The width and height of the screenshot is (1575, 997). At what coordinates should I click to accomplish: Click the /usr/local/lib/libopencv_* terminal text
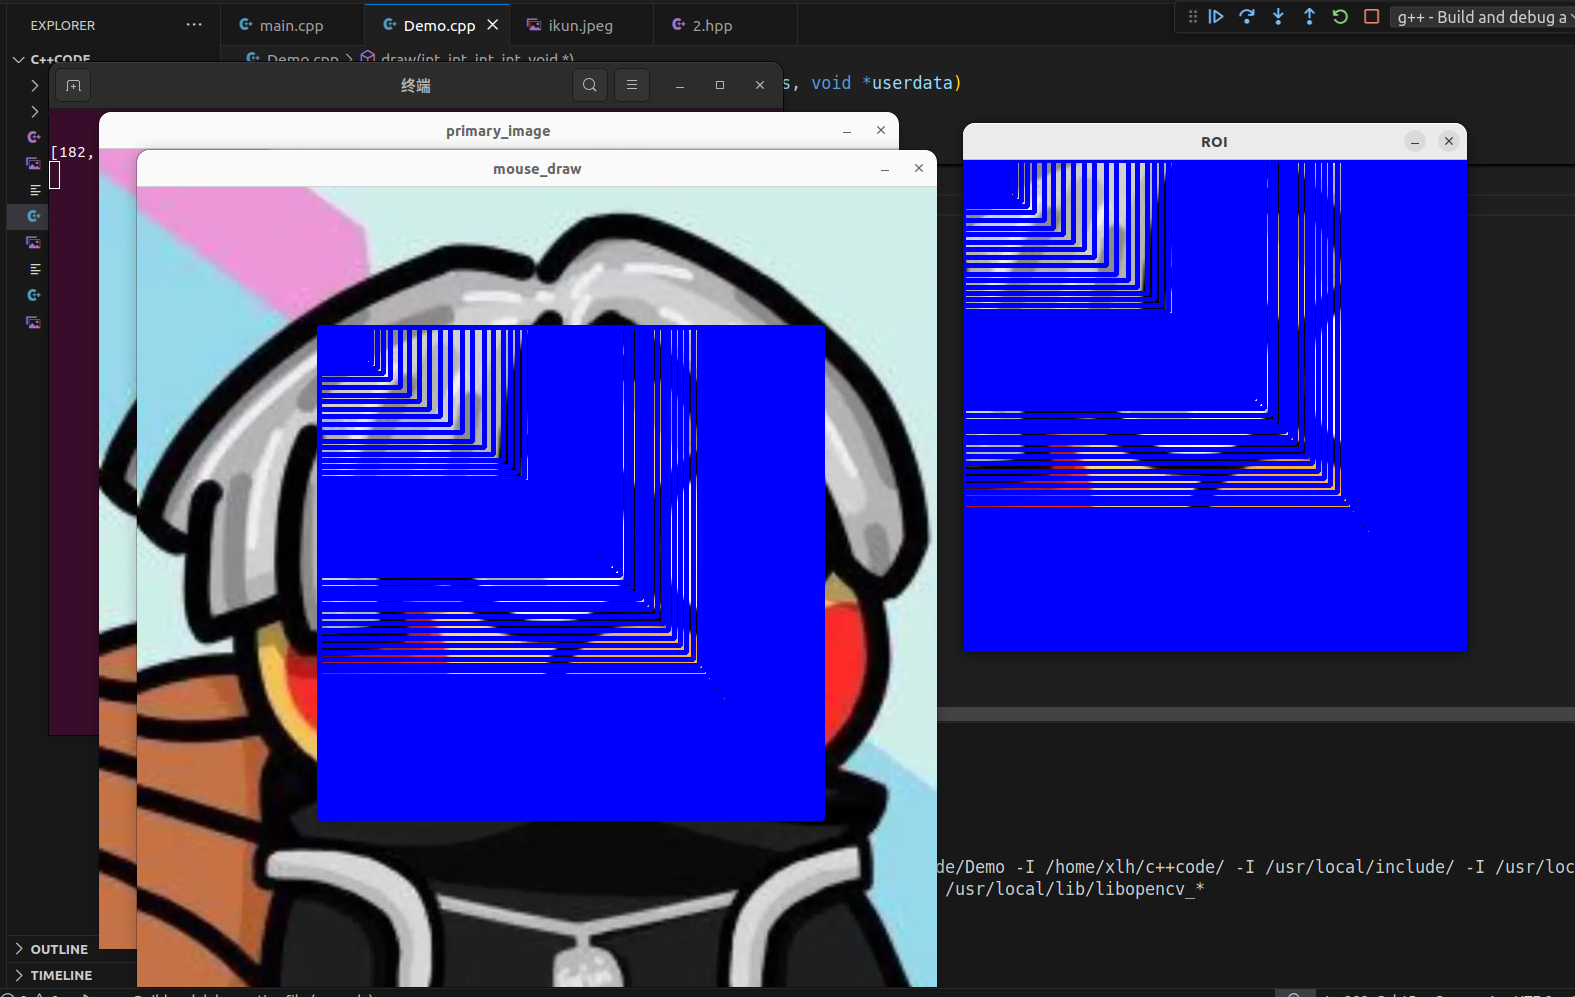1075,889
